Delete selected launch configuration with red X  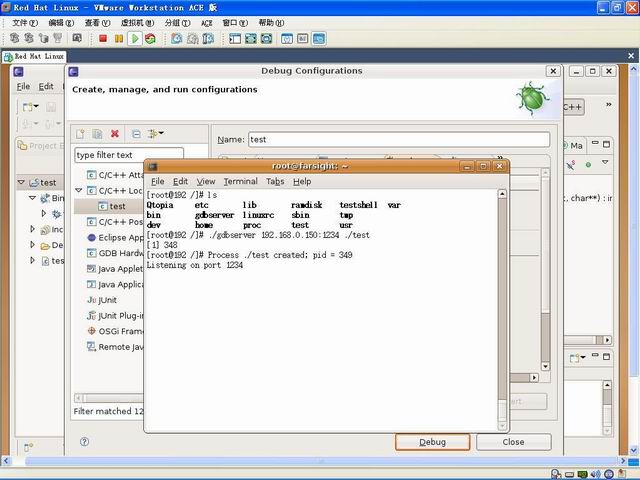pos(115,134)
